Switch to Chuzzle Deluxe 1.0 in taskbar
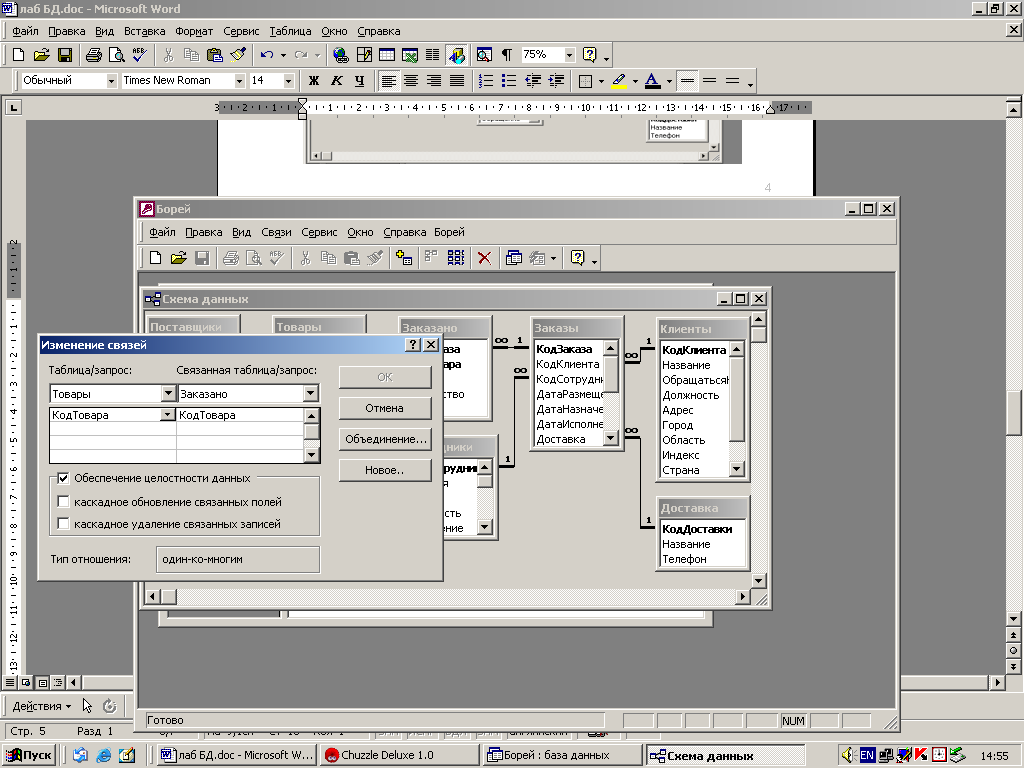1024x768 pixels. (x=398, y=755)
